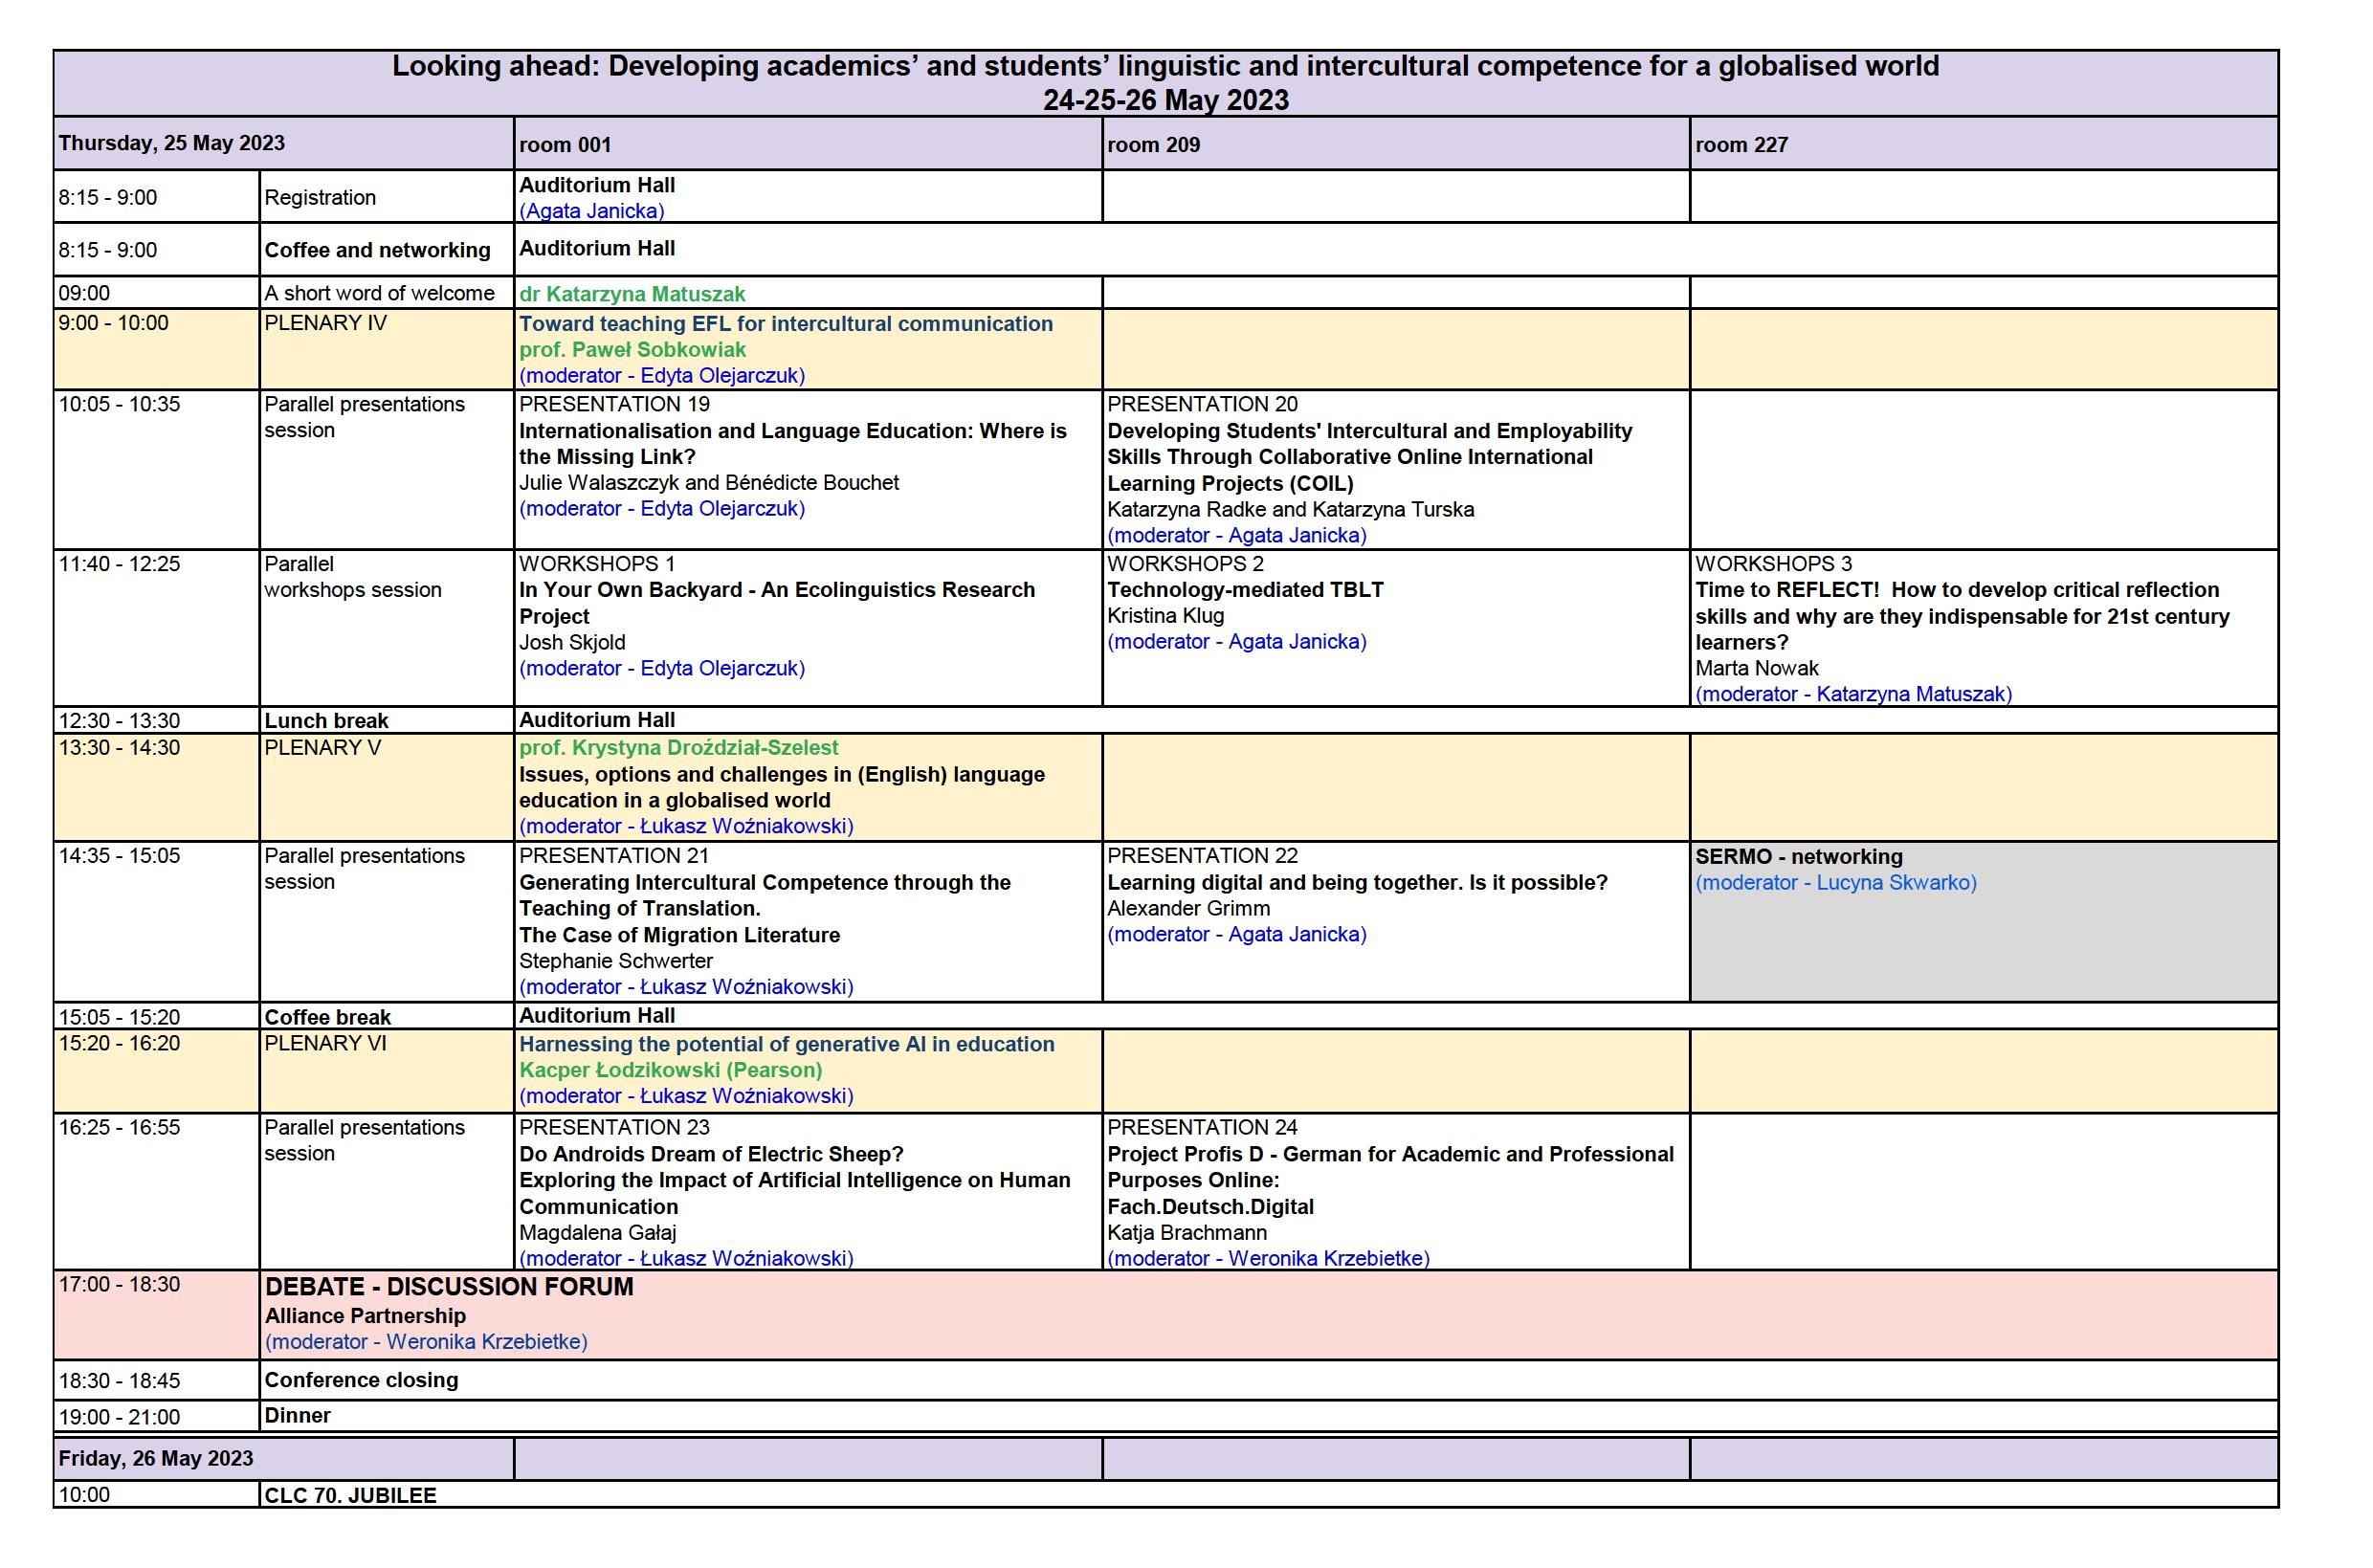
Task: Click the 'PRESENTATION 24' label
Action: [1202, 1127]
